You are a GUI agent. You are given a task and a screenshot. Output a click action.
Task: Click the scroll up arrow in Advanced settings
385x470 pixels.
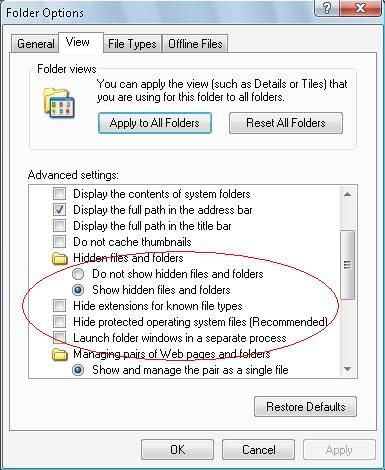tap(348, 194)
